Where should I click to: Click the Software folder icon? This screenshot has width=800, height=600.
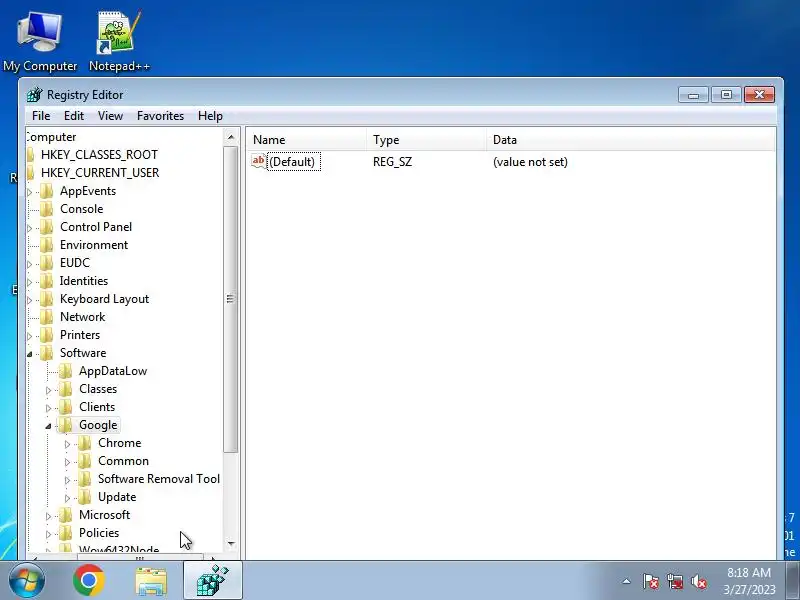click(46, 353)
